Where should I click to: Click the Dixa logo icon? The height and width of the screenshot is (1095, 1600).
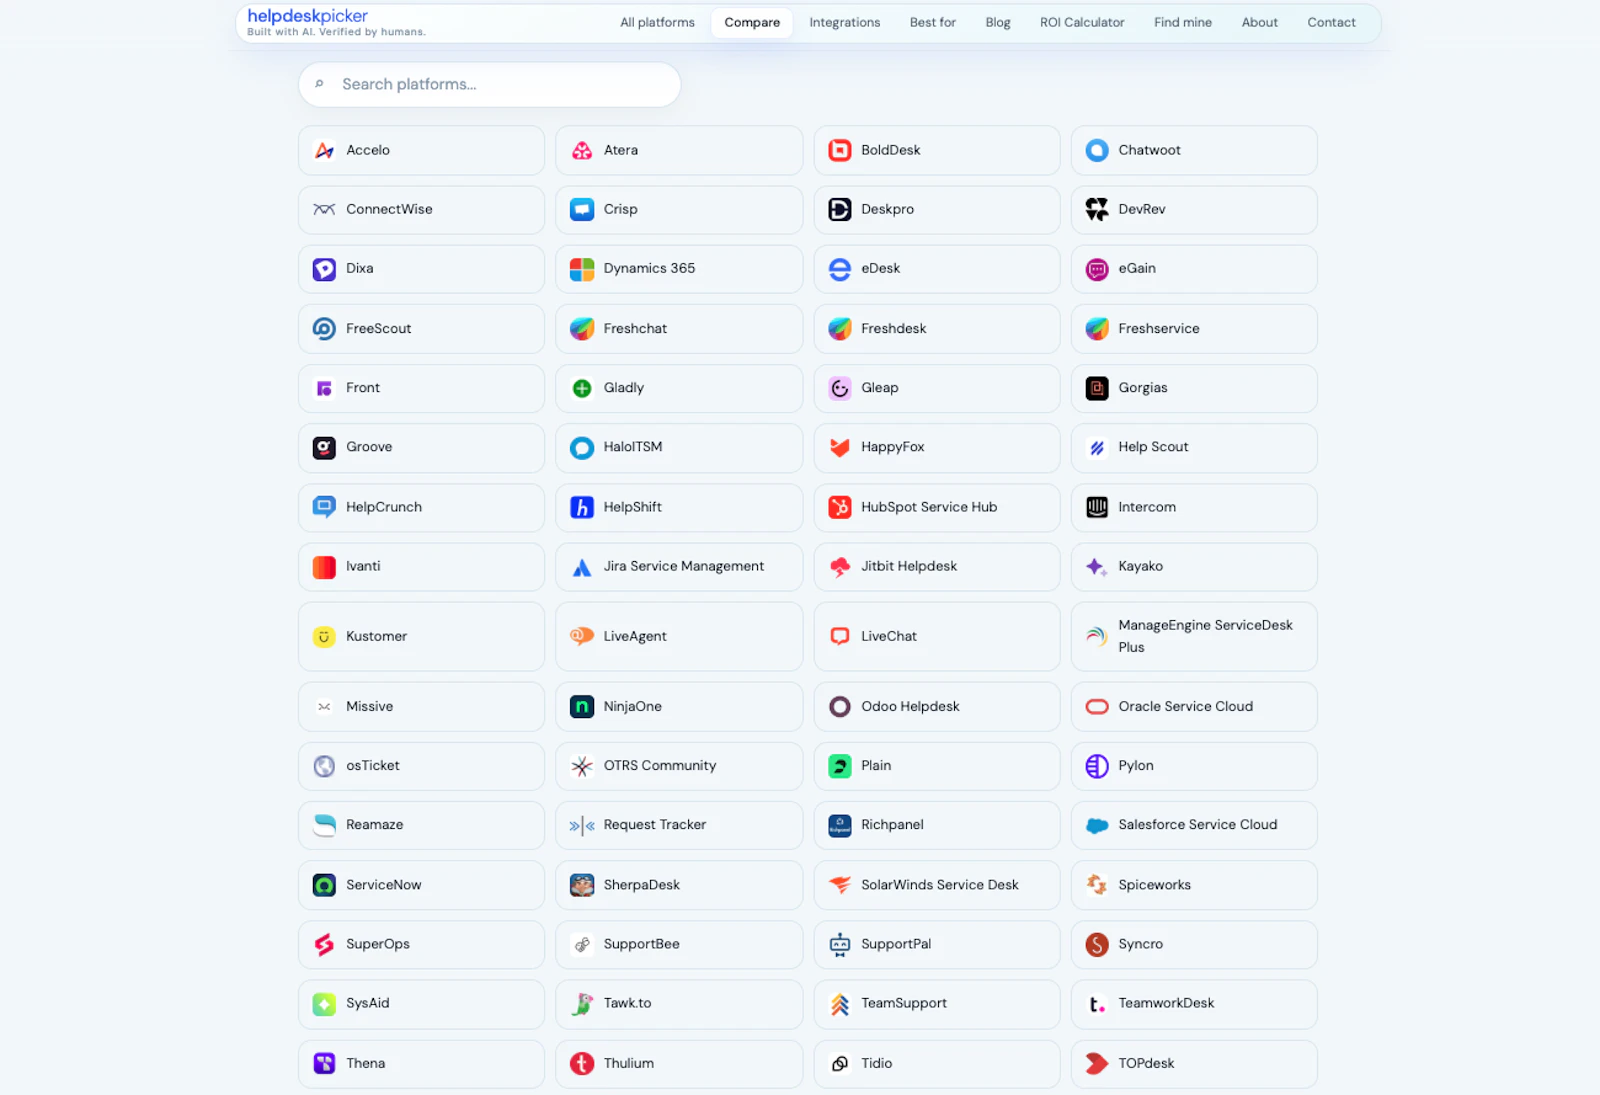(x=324, y=269)
